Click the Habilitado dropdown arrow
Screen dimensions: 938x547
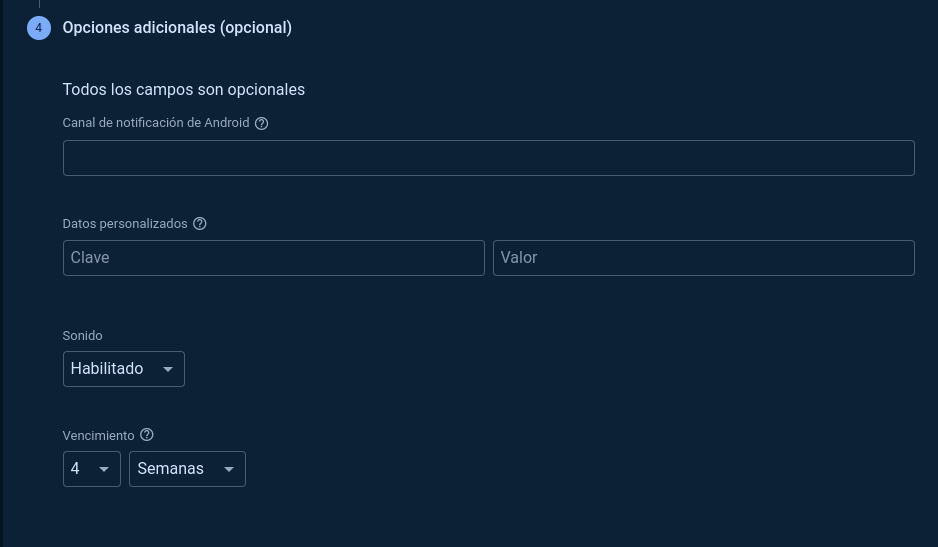click(168, 369)
